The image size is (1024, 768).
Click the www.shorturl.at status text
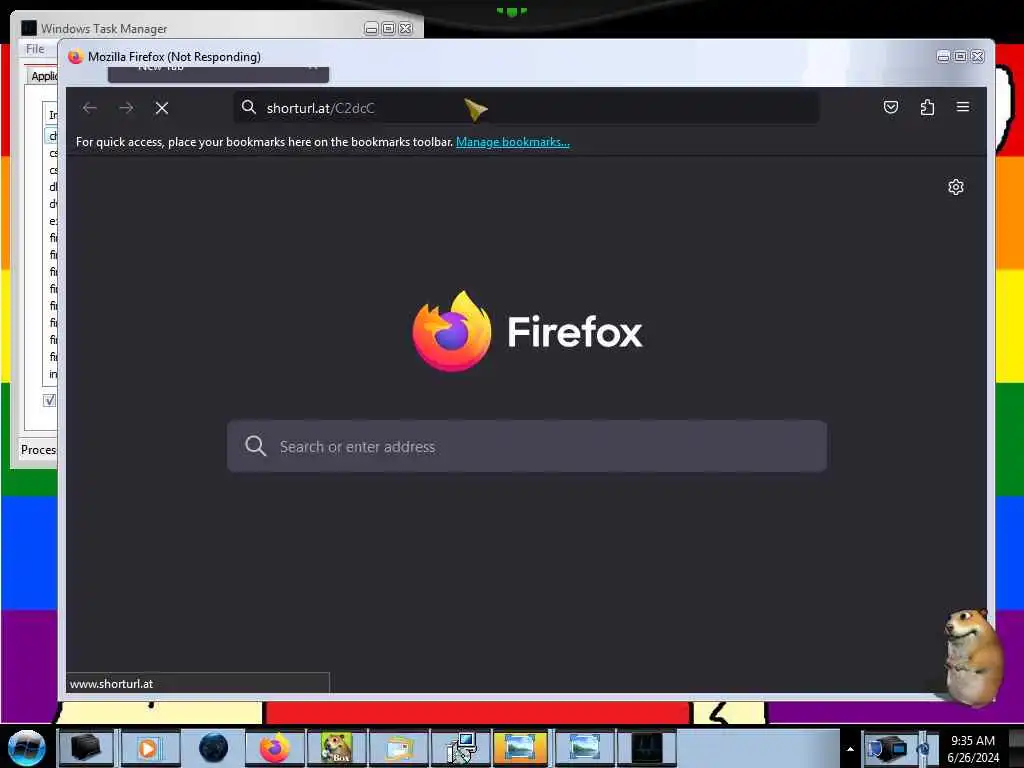point(112,684)
